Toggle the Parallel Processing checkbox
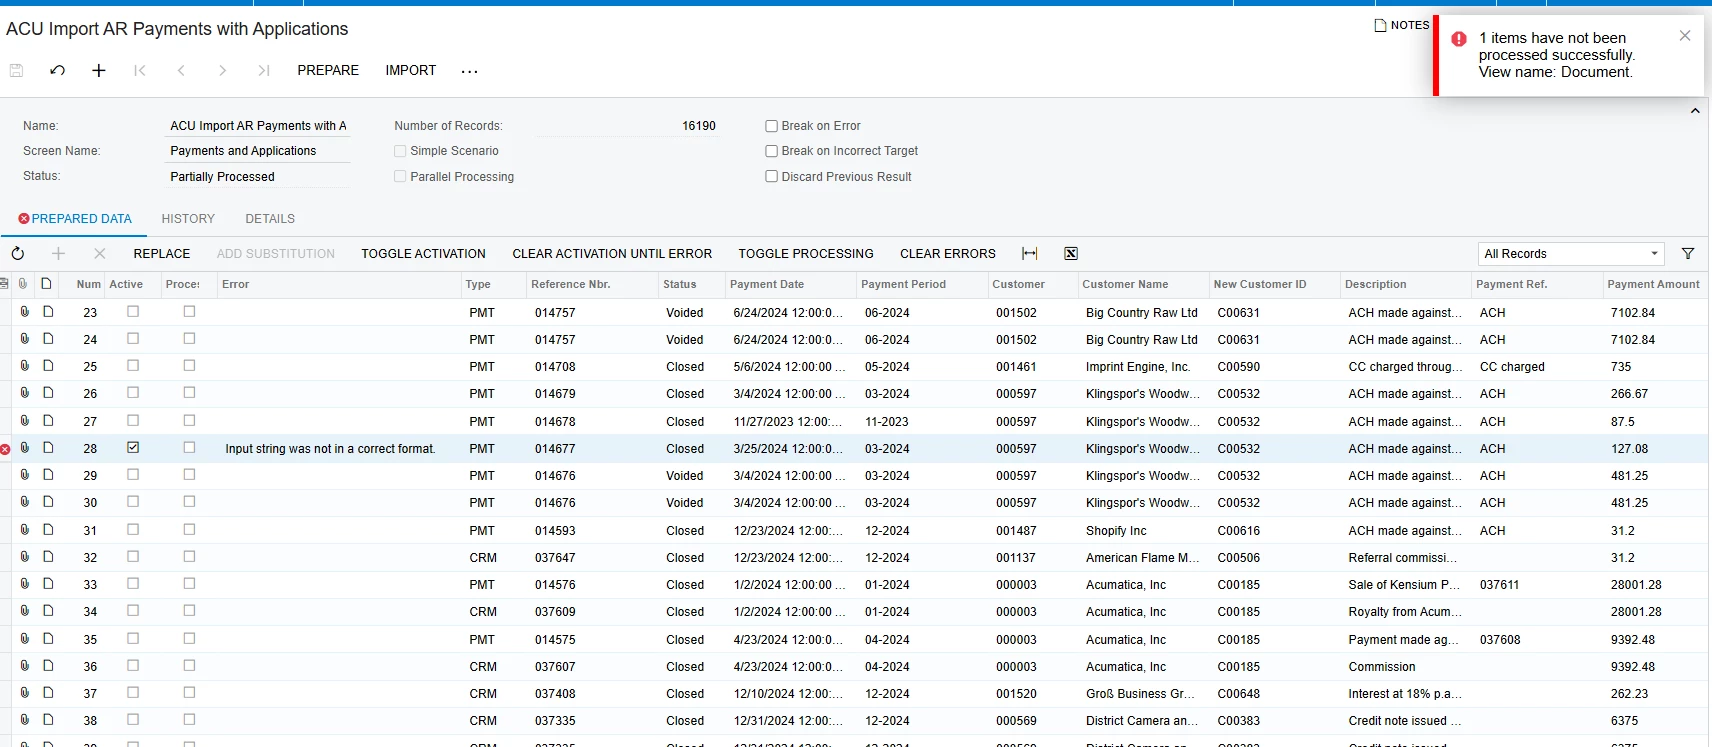This screenshot has height=747, width=1712. click(x=400, y=176)
